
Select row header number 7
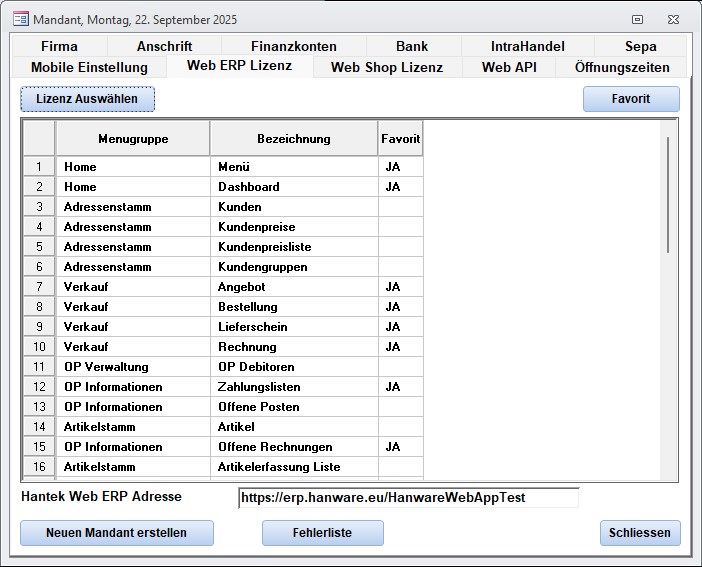click(x=39, y=287)
